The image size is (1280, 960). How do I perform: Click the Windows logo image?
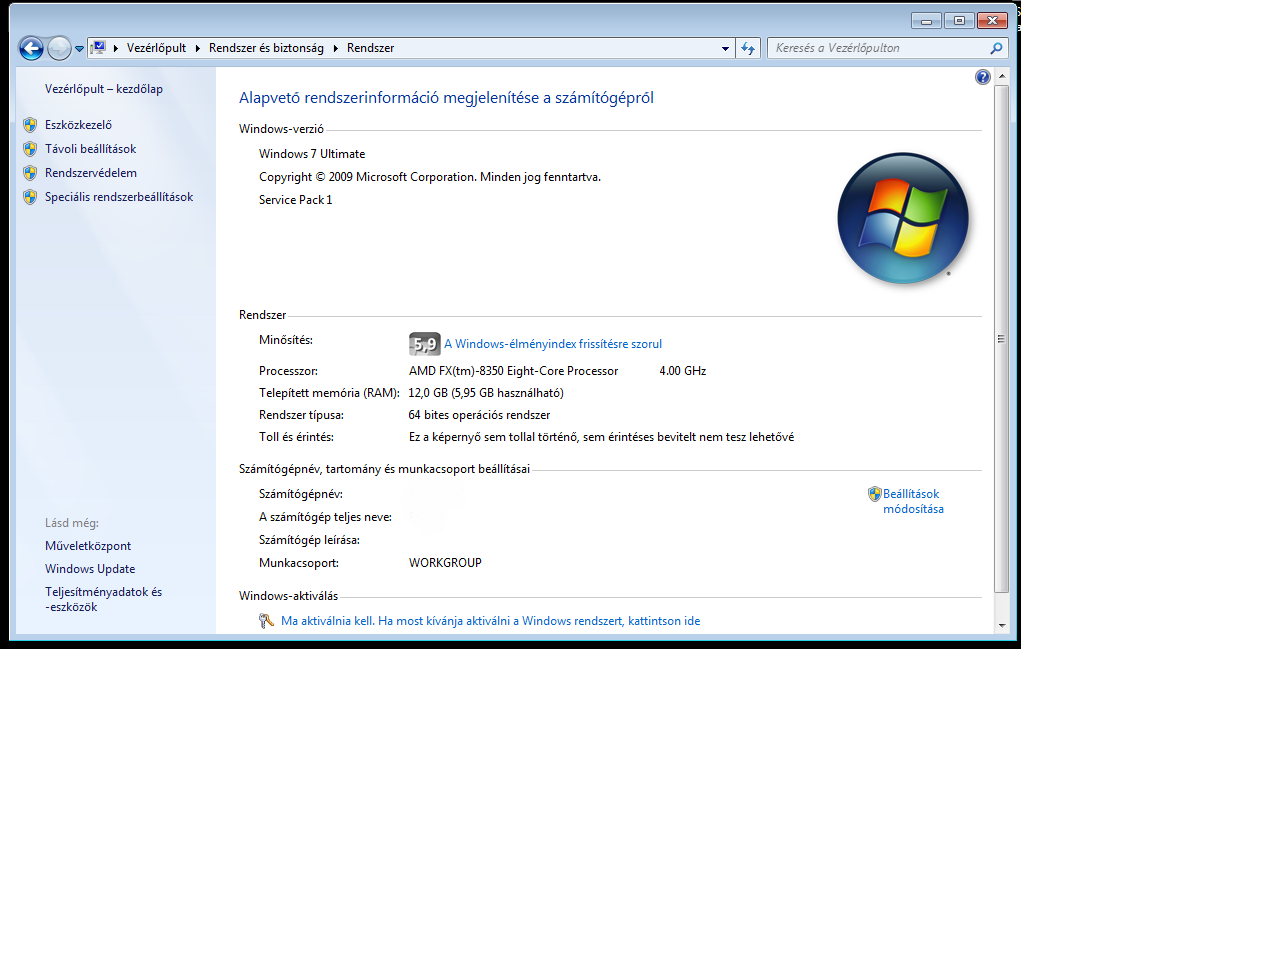click(903, 218)
